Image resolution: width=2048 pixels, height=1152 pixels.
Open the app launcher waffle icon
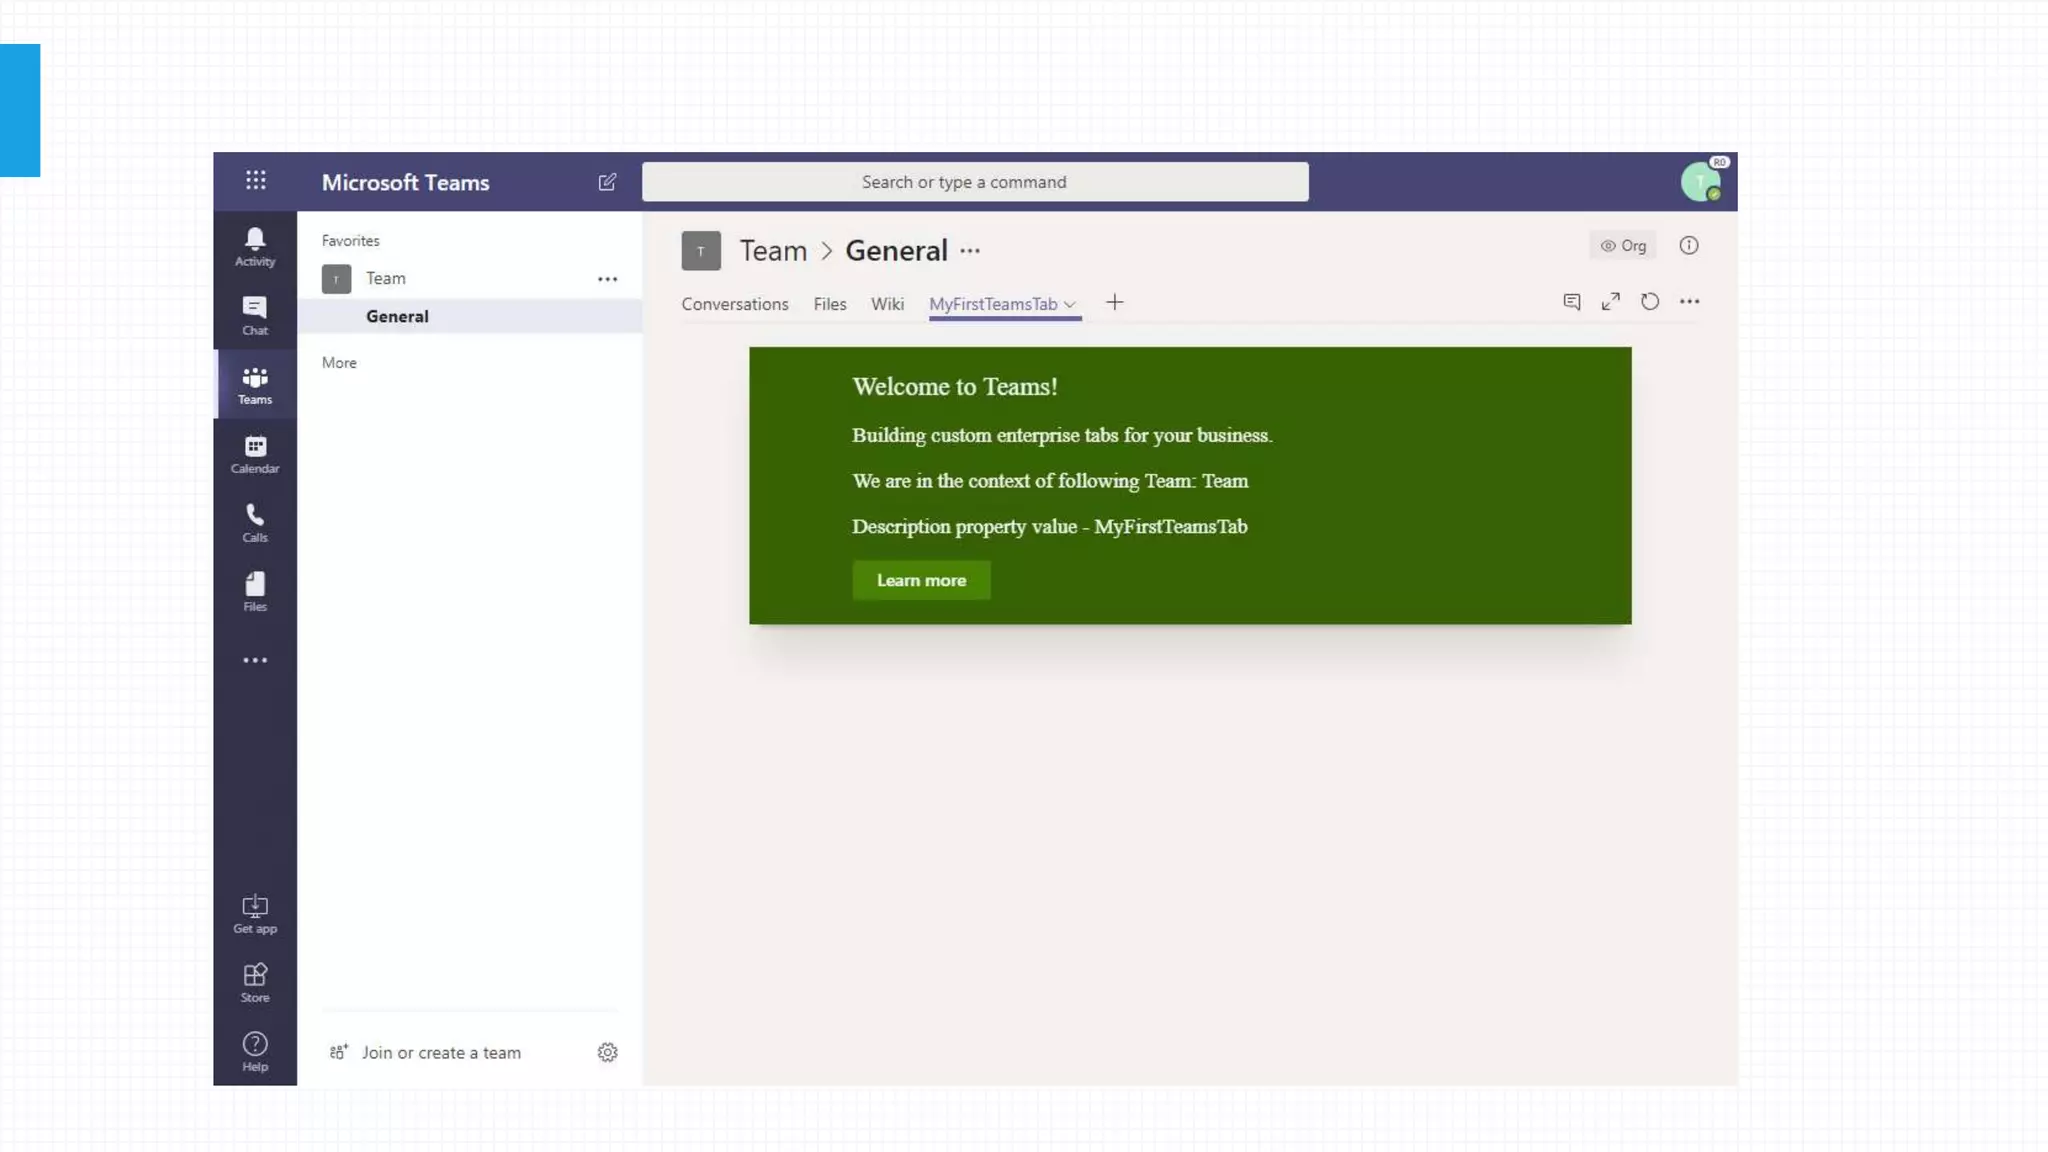pyautogui.click(x=256, y=180)
